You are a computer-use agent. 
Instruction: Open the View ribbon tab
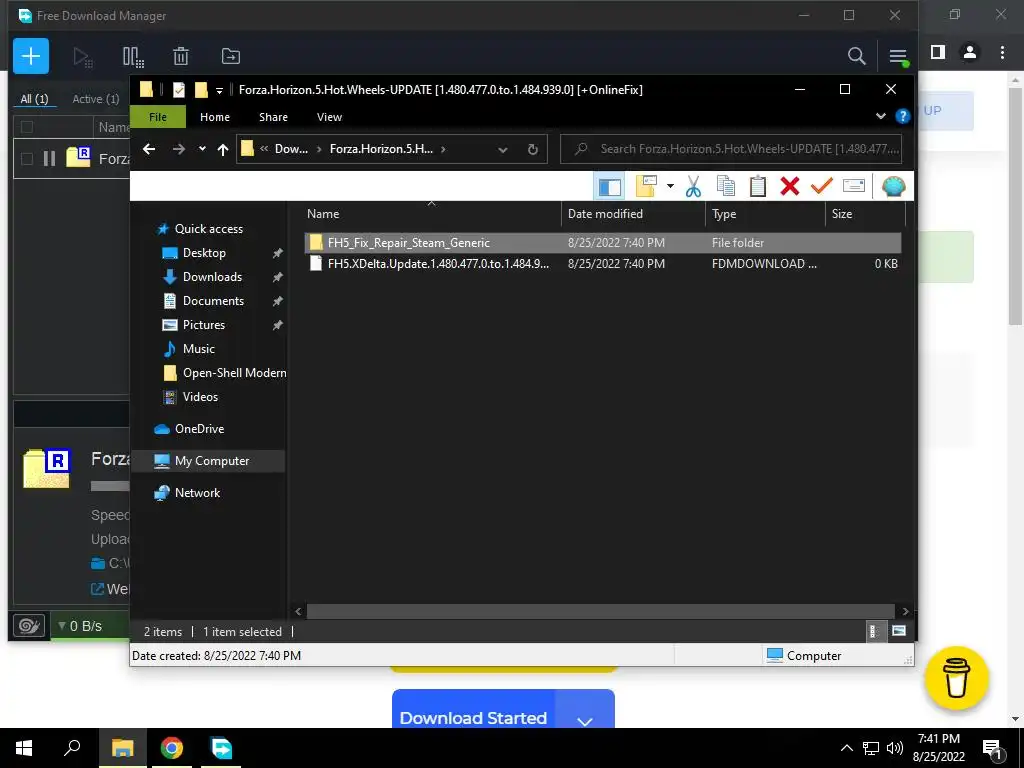[329, 117]
